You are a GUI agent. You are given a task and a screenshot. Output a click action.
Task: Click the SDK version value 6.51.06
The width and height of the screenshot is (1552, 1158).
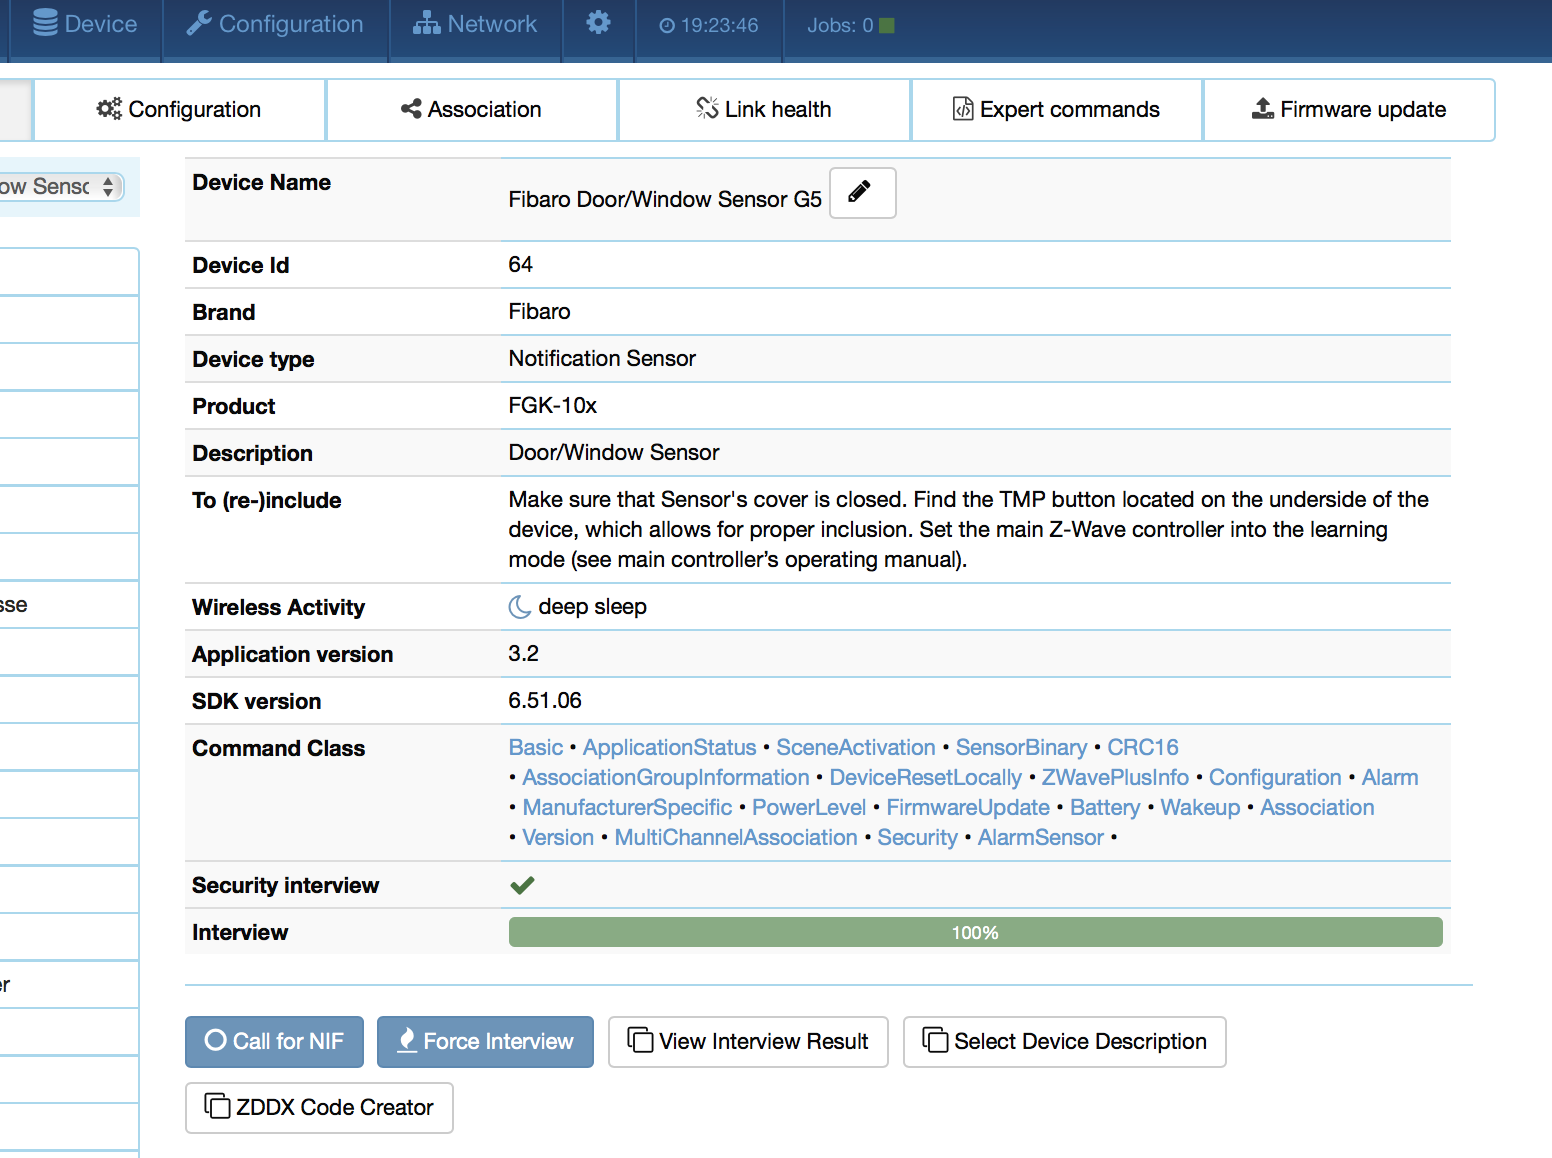point(545,701)
